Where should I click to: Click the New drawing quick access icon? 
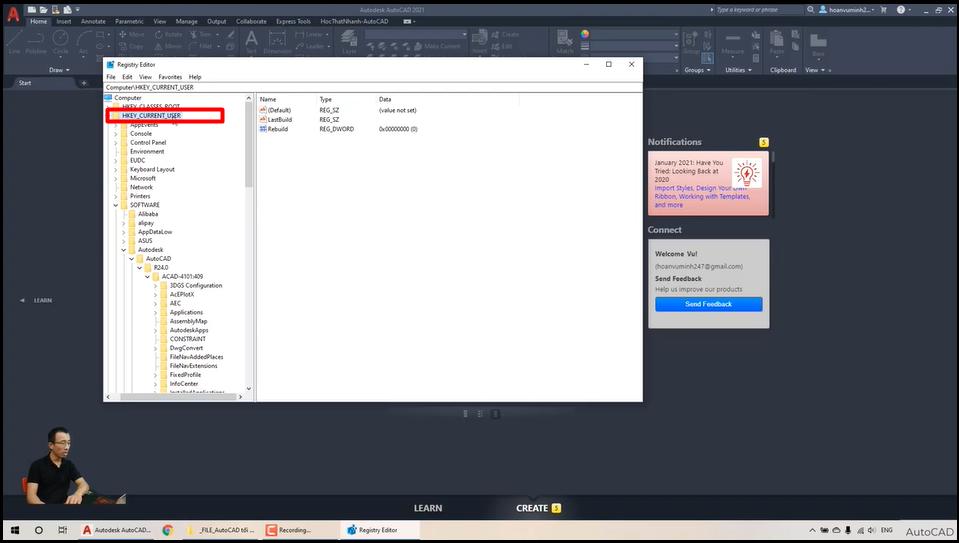(31, 10)
